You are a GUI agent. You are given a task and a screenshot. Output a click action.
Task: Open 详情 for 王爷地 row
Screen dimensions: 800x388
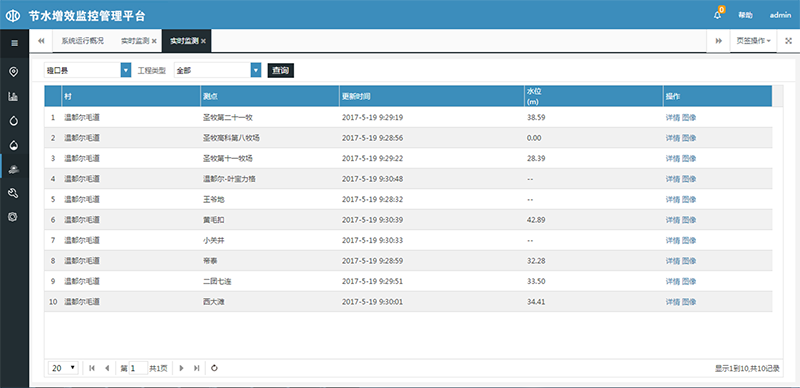point(672,199)
